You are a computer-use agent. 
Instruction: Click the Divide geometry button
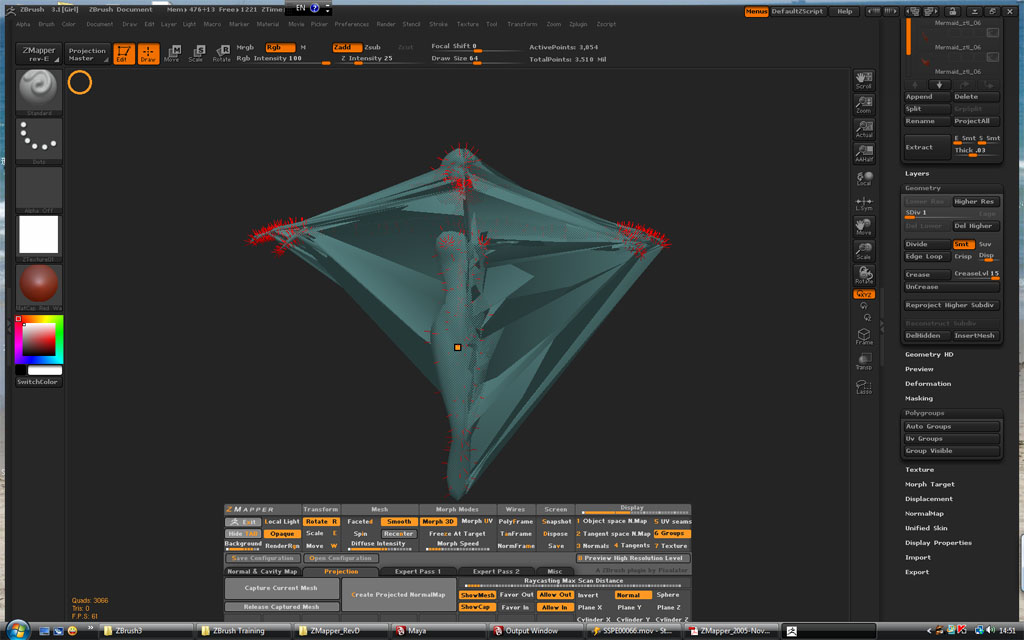click(927, 244)
